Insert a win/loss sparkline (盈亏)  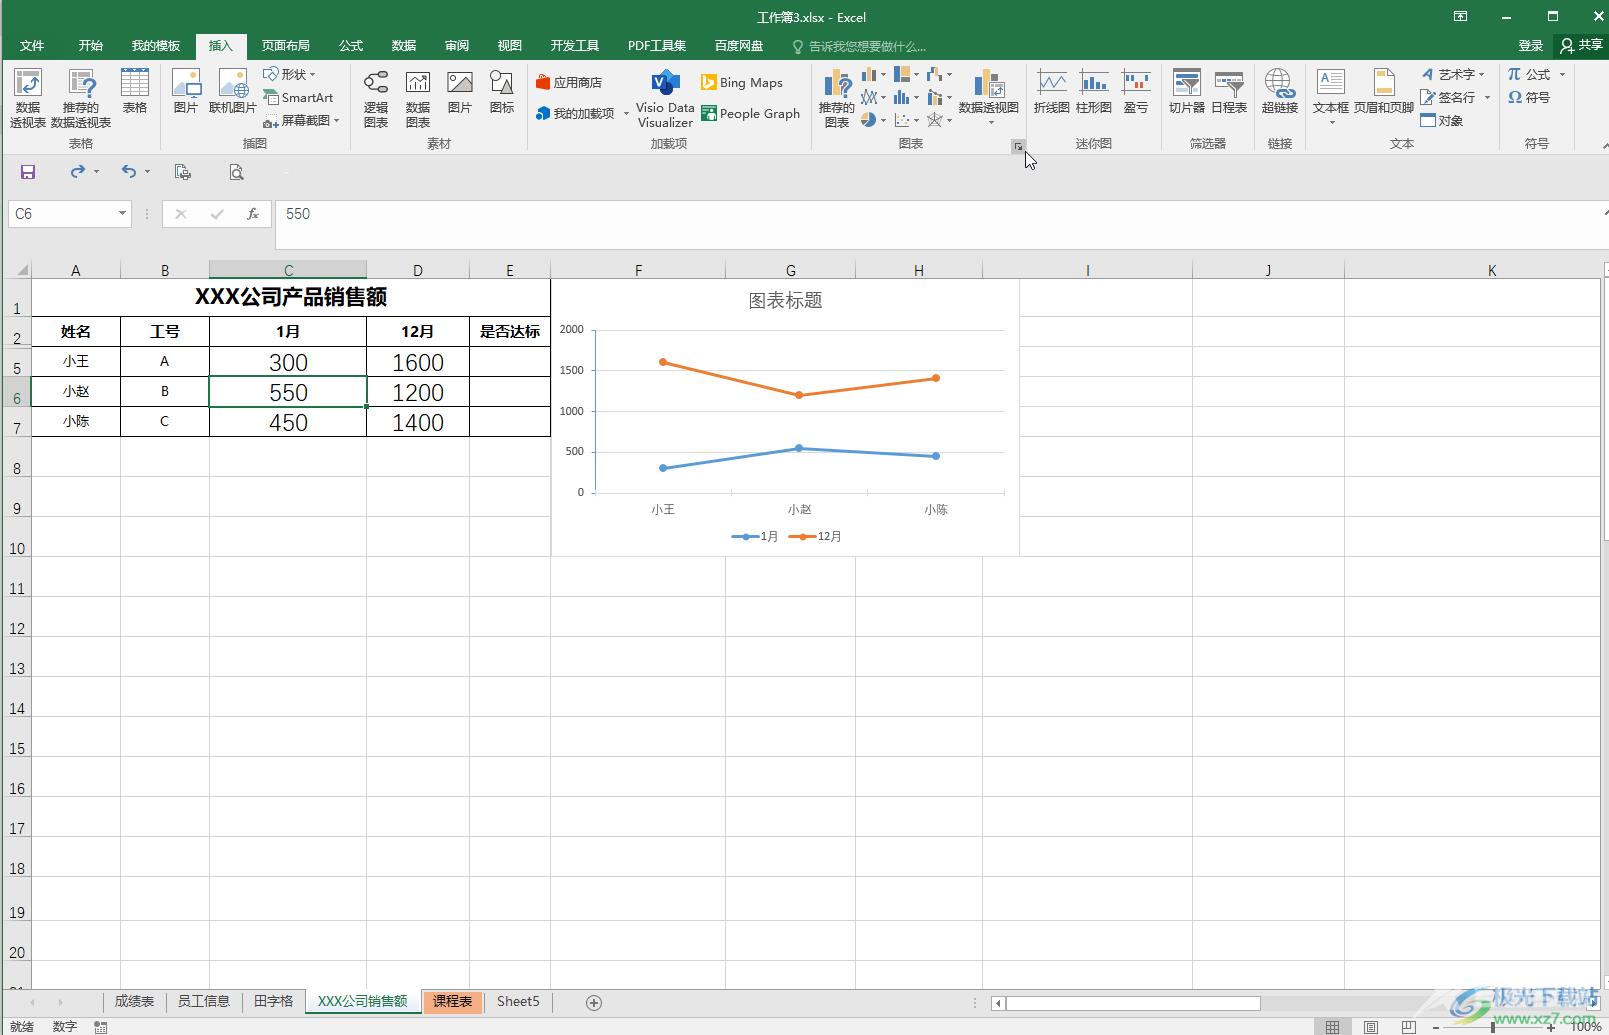[x=1136, y=91]
